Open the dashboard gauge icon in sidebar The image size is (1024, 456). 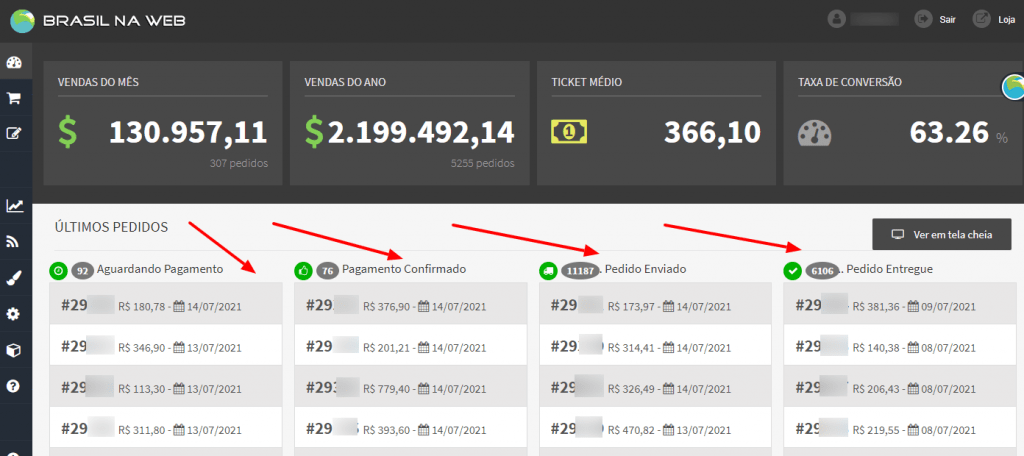tap(15, 63)
